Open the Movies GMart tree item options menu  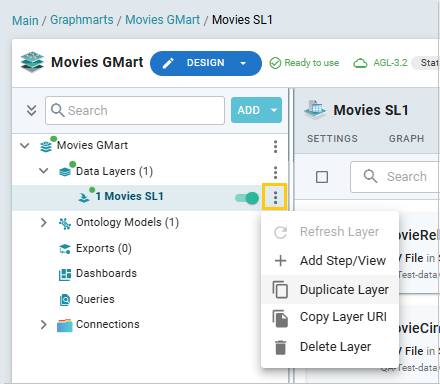point(275,146)
